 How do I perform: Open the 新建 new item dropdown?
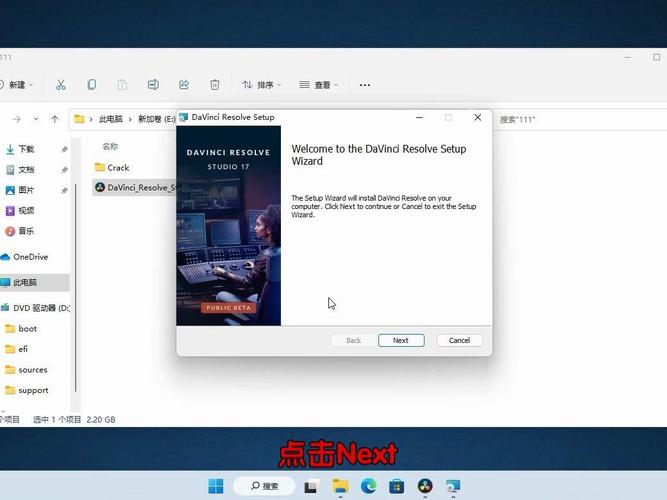[x=16, y=85]
